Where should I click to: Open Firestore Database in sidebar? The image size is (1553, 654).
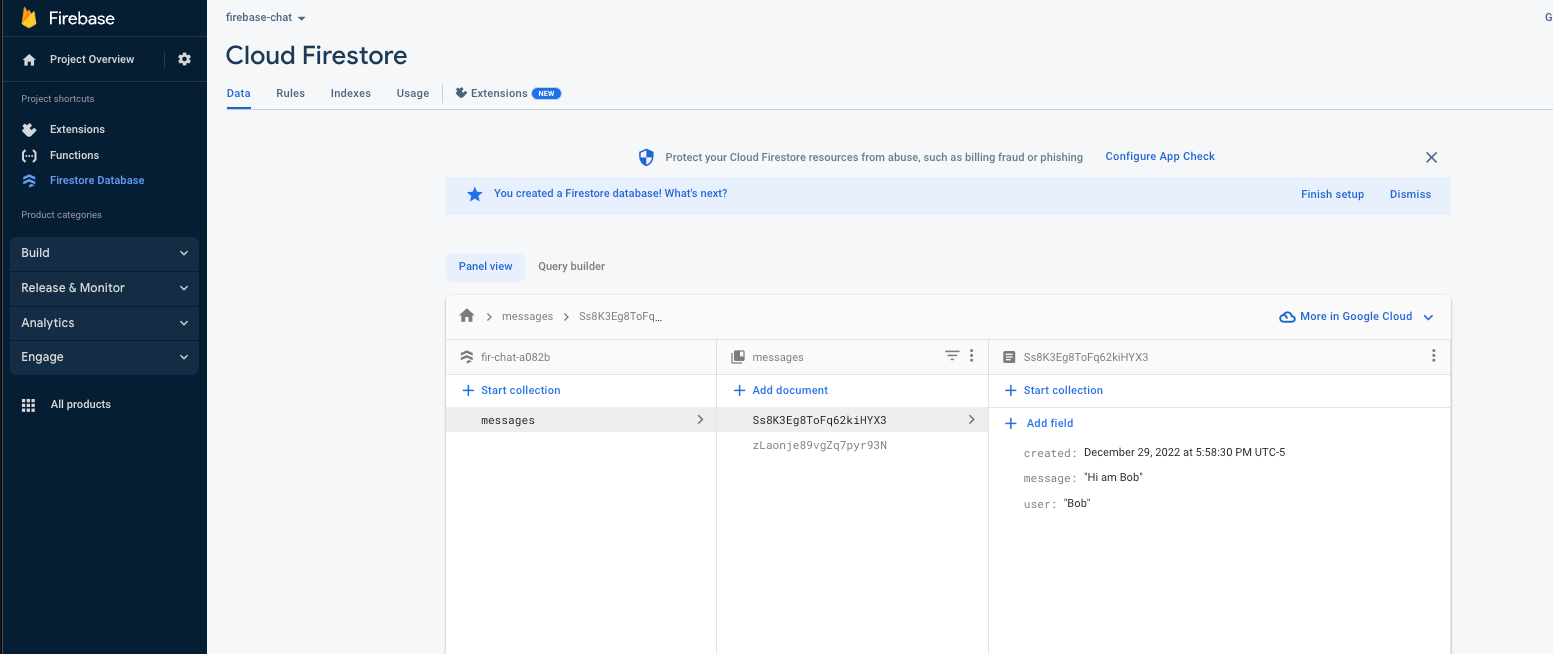tap(97, 181)
